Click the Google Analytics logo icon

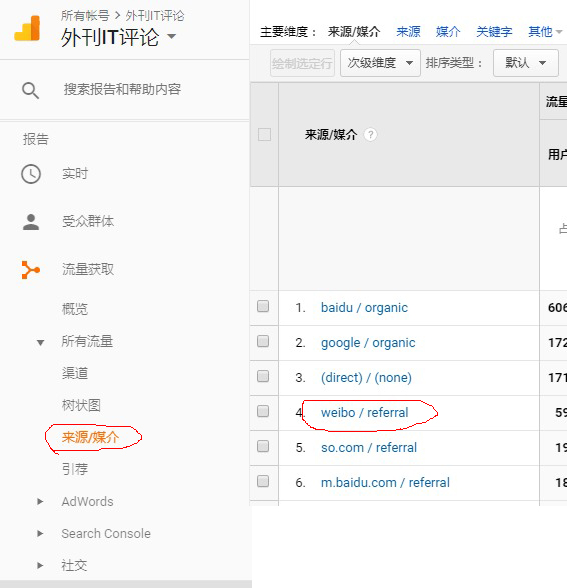27,28
